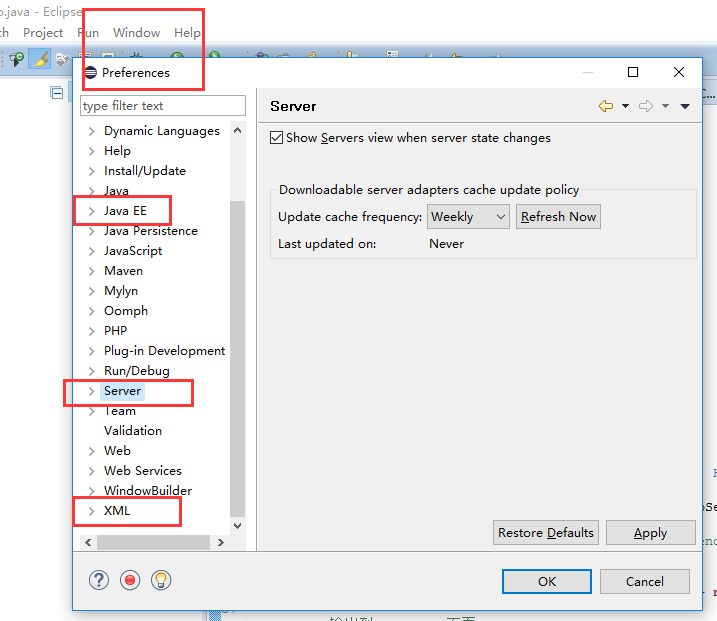
Task: Open the Project menu in Eclipse
Action: [x=43, y=33]
